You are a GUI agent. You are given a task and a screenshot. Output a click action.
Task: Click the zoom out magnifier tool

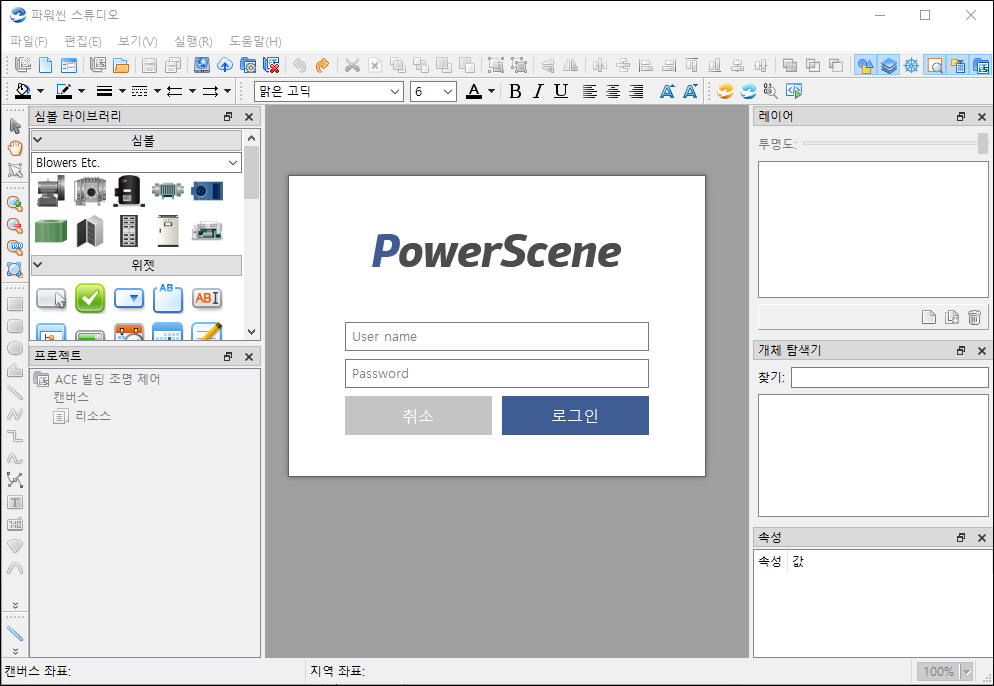pyautogui.click(x=15, y=226)
